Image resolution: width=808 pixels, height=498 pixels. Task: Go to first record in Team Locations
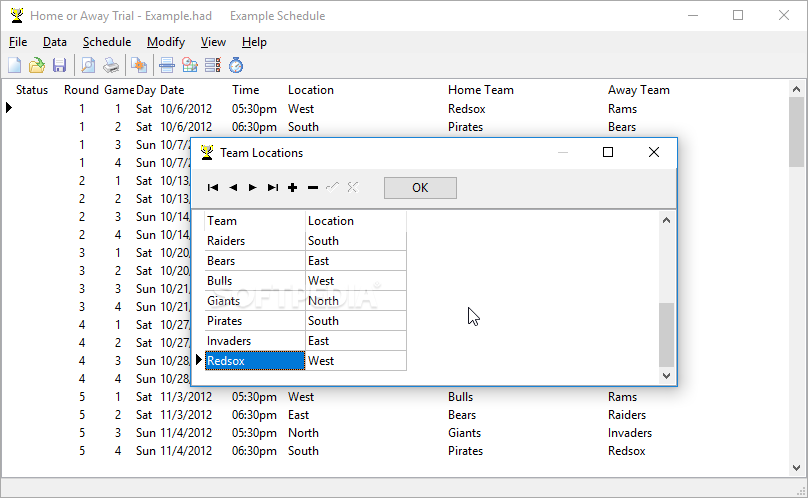[x=213, y=188]
